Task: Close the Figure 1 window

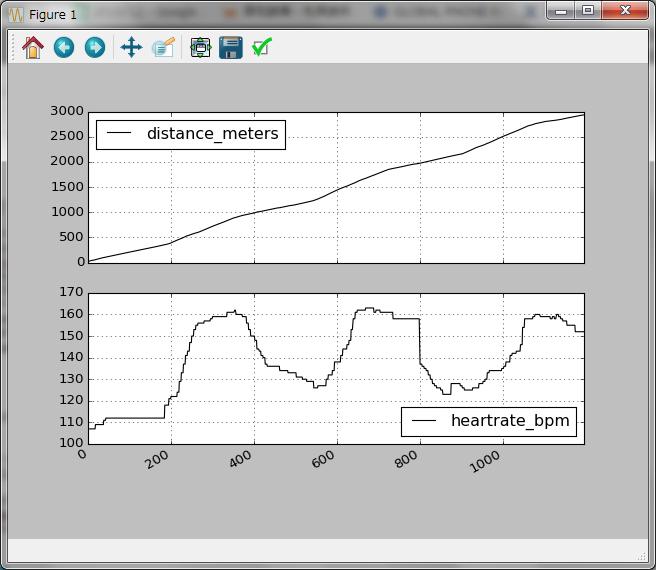Action: pos(625,10)
